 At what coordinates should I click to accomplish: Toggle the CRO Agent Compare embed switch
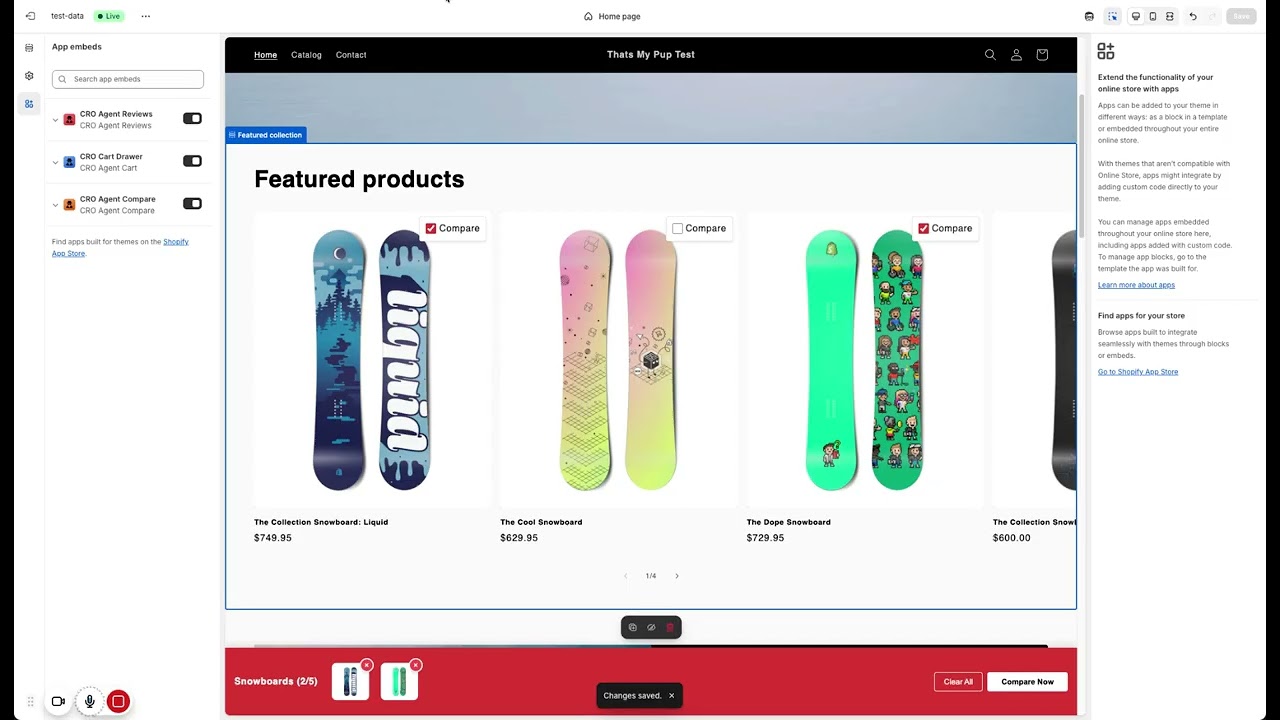(192, 204)
